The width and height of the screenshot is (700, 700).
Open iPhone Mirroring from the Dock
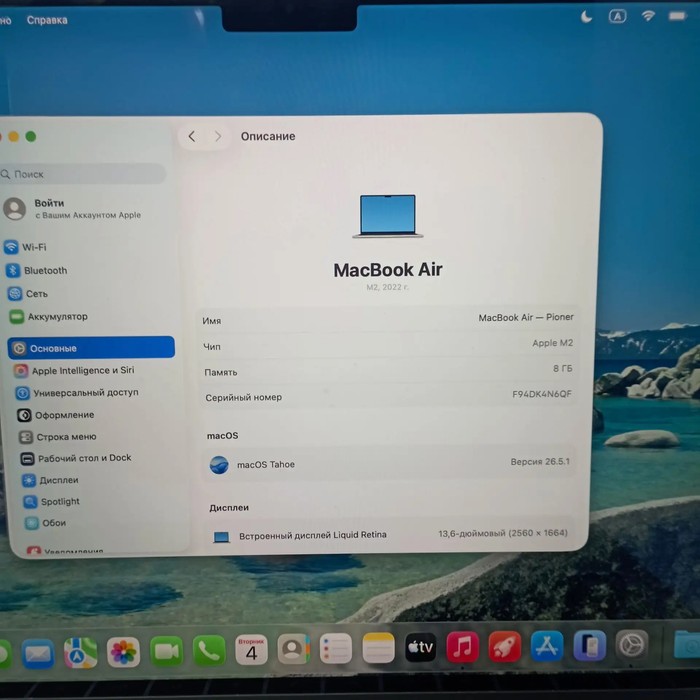(589, 645)
